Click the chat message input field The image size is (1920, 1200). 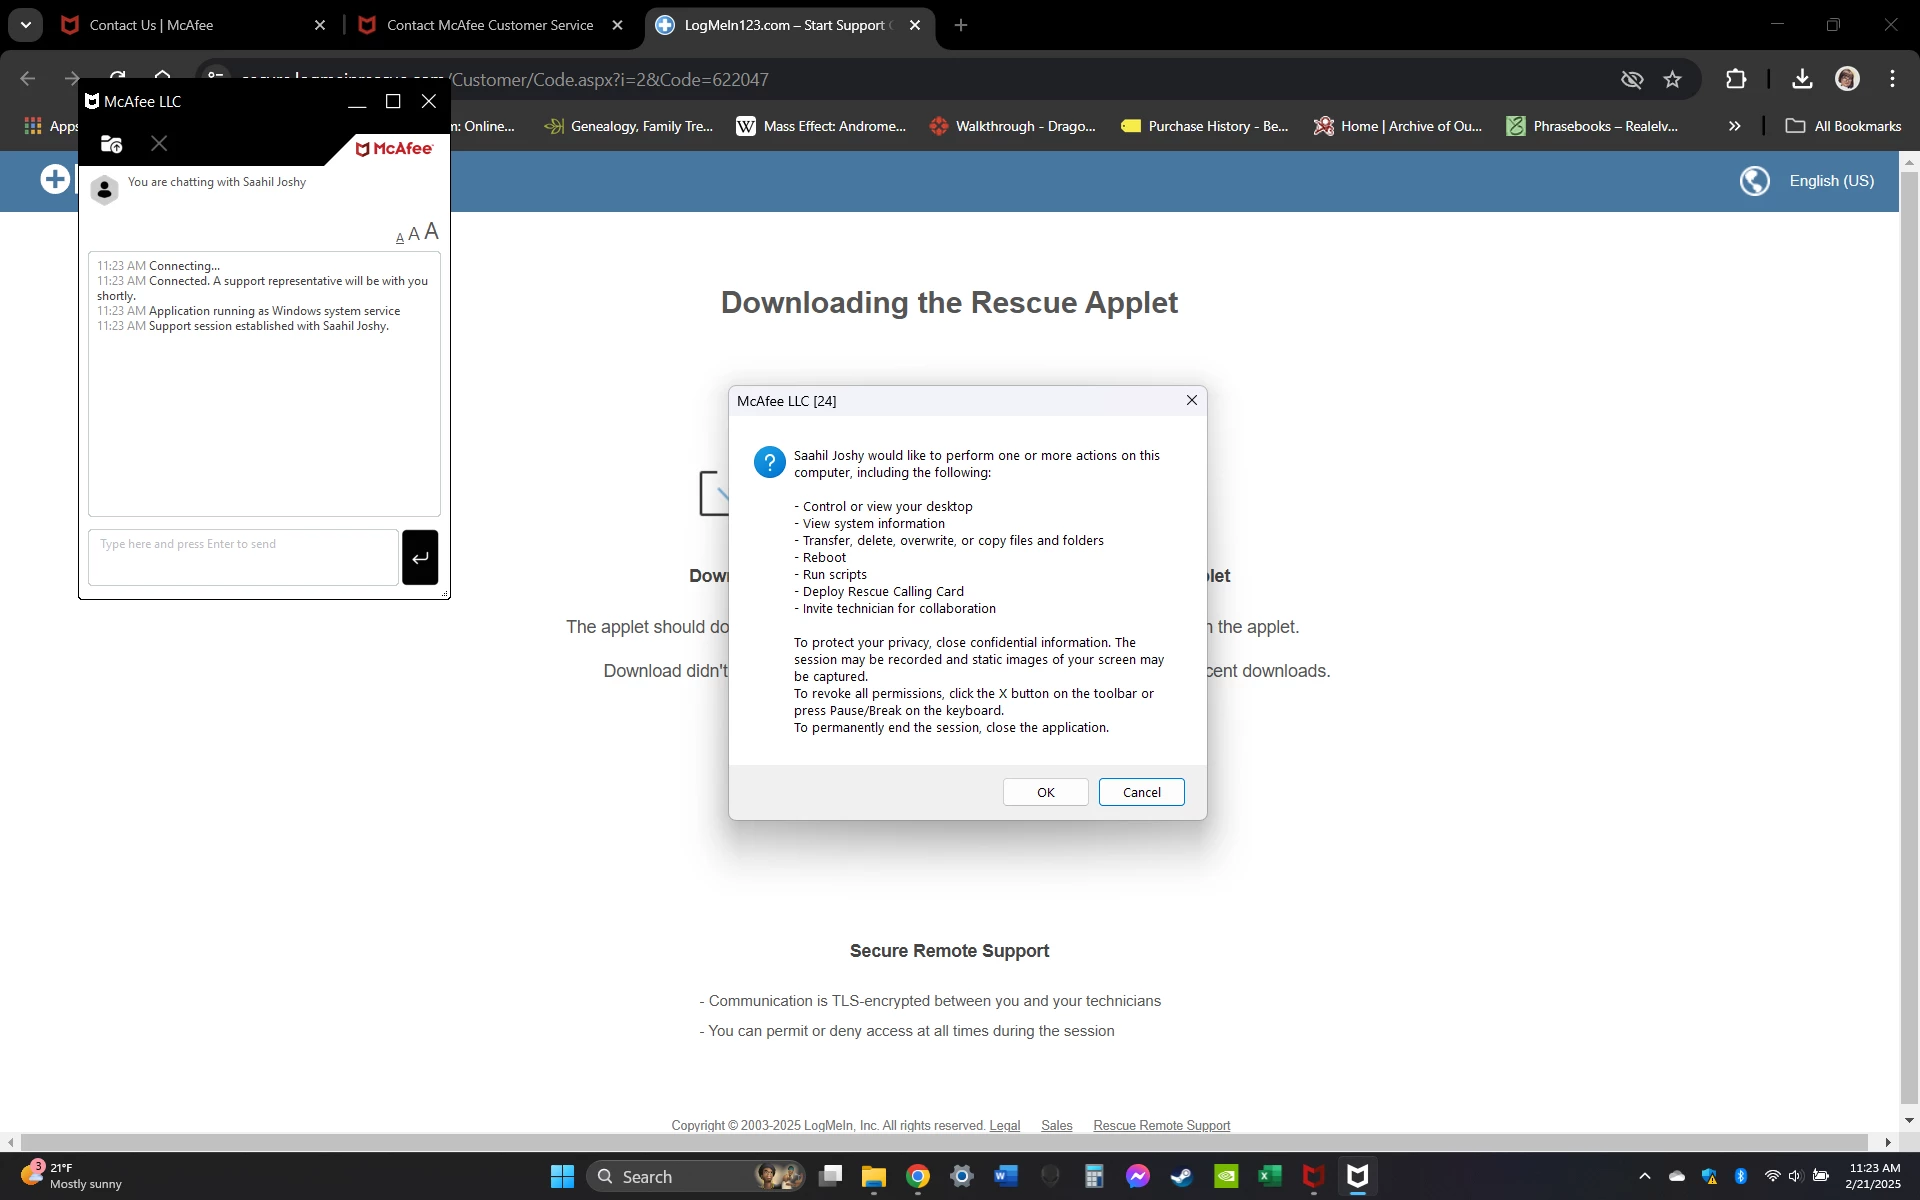(x=243, y=558)
